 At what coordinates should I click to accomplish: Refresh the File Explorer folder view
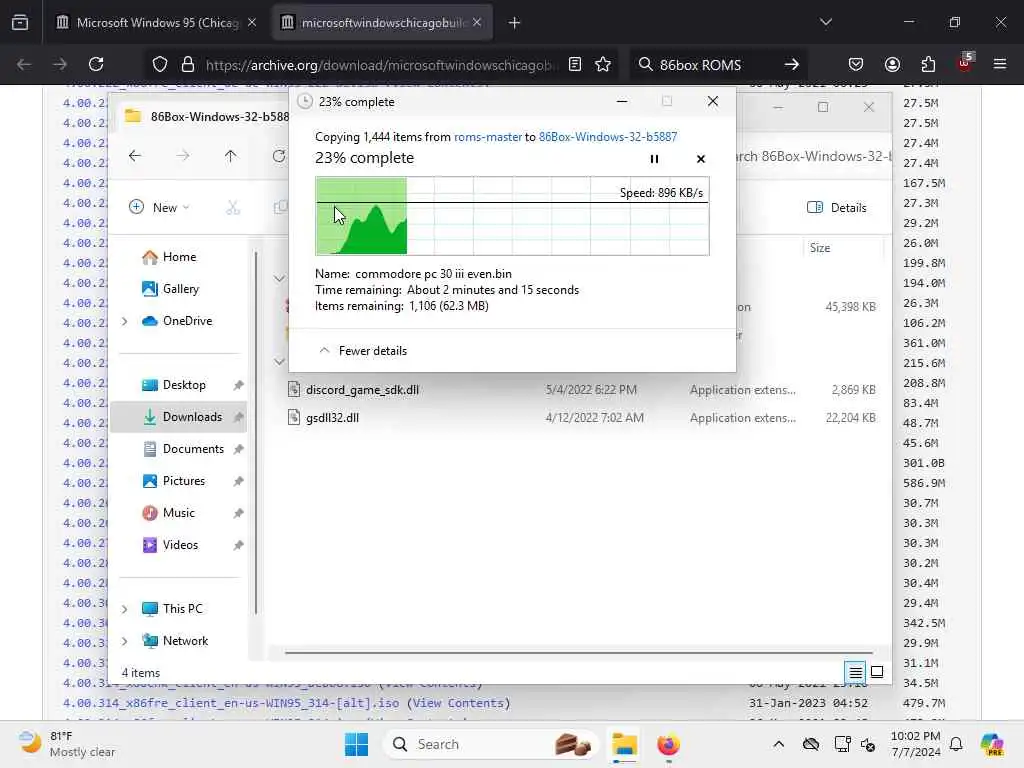pyautogui.click(x=279, y=155)
